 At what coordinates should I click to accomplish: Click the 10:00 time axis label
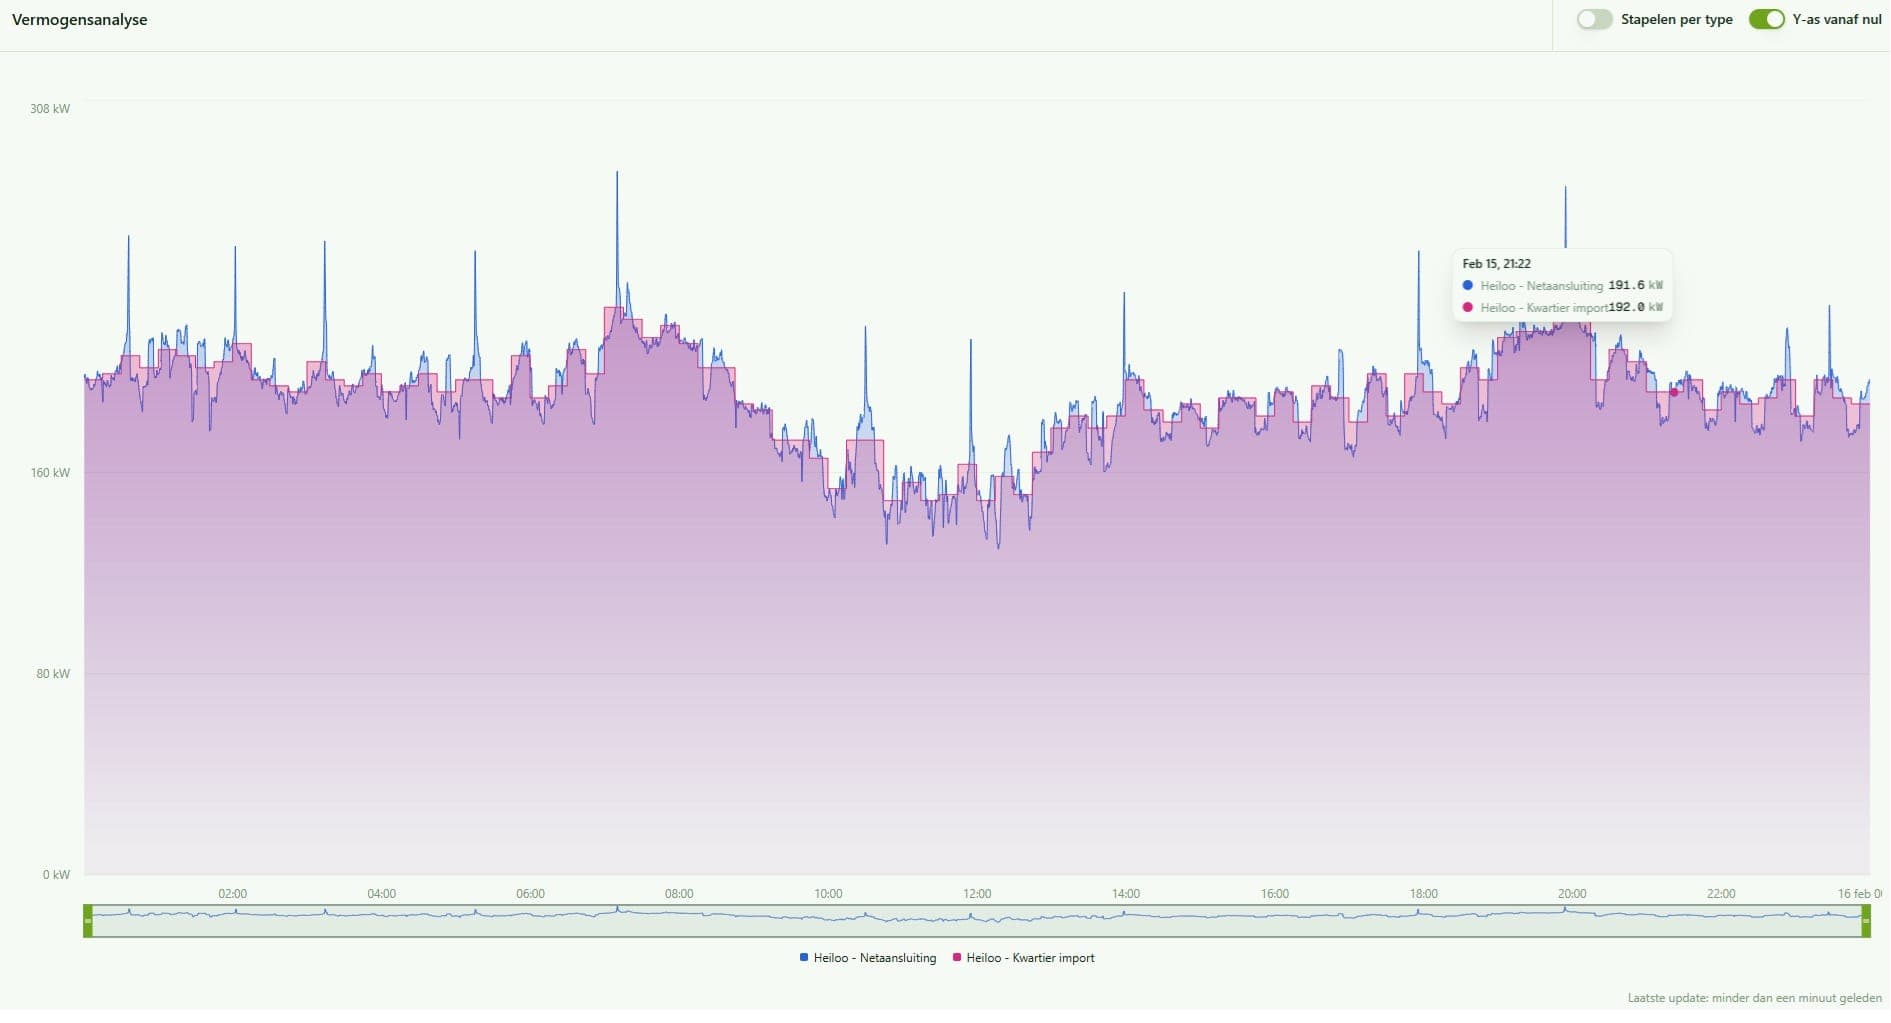828,894
